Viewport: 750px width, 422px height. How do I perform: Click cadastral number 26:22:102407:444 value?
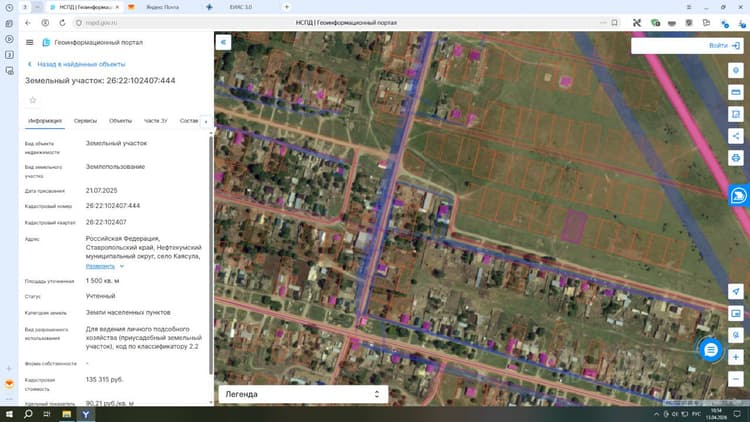pos(113,206)
